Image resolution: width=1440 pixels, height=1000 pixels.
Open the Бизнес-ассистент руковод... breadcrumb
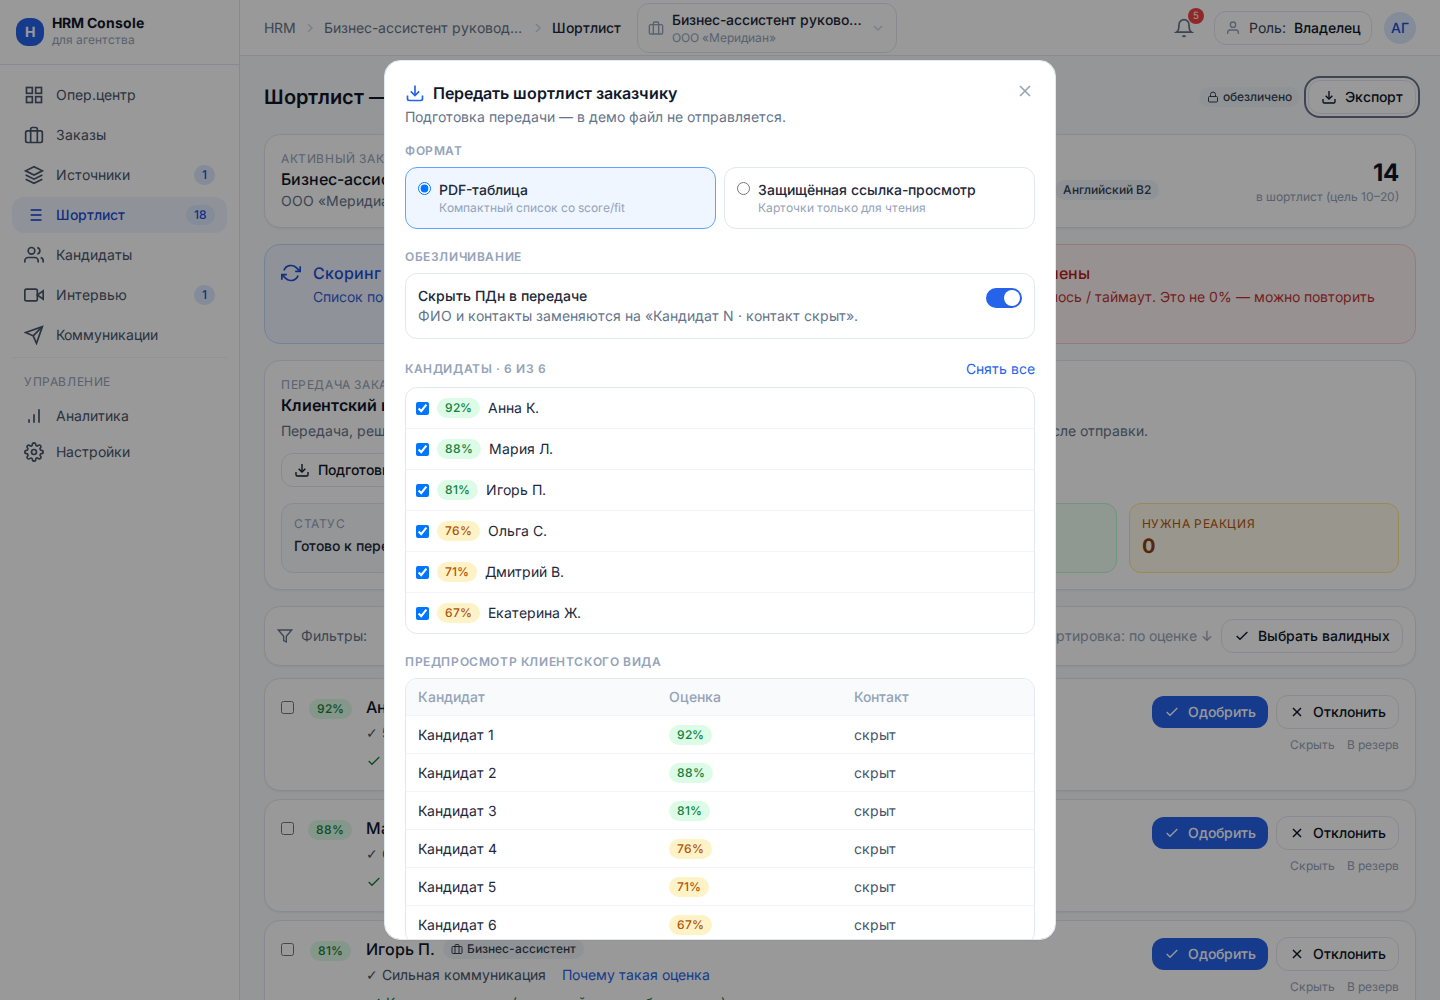click(x=423, y=28)
